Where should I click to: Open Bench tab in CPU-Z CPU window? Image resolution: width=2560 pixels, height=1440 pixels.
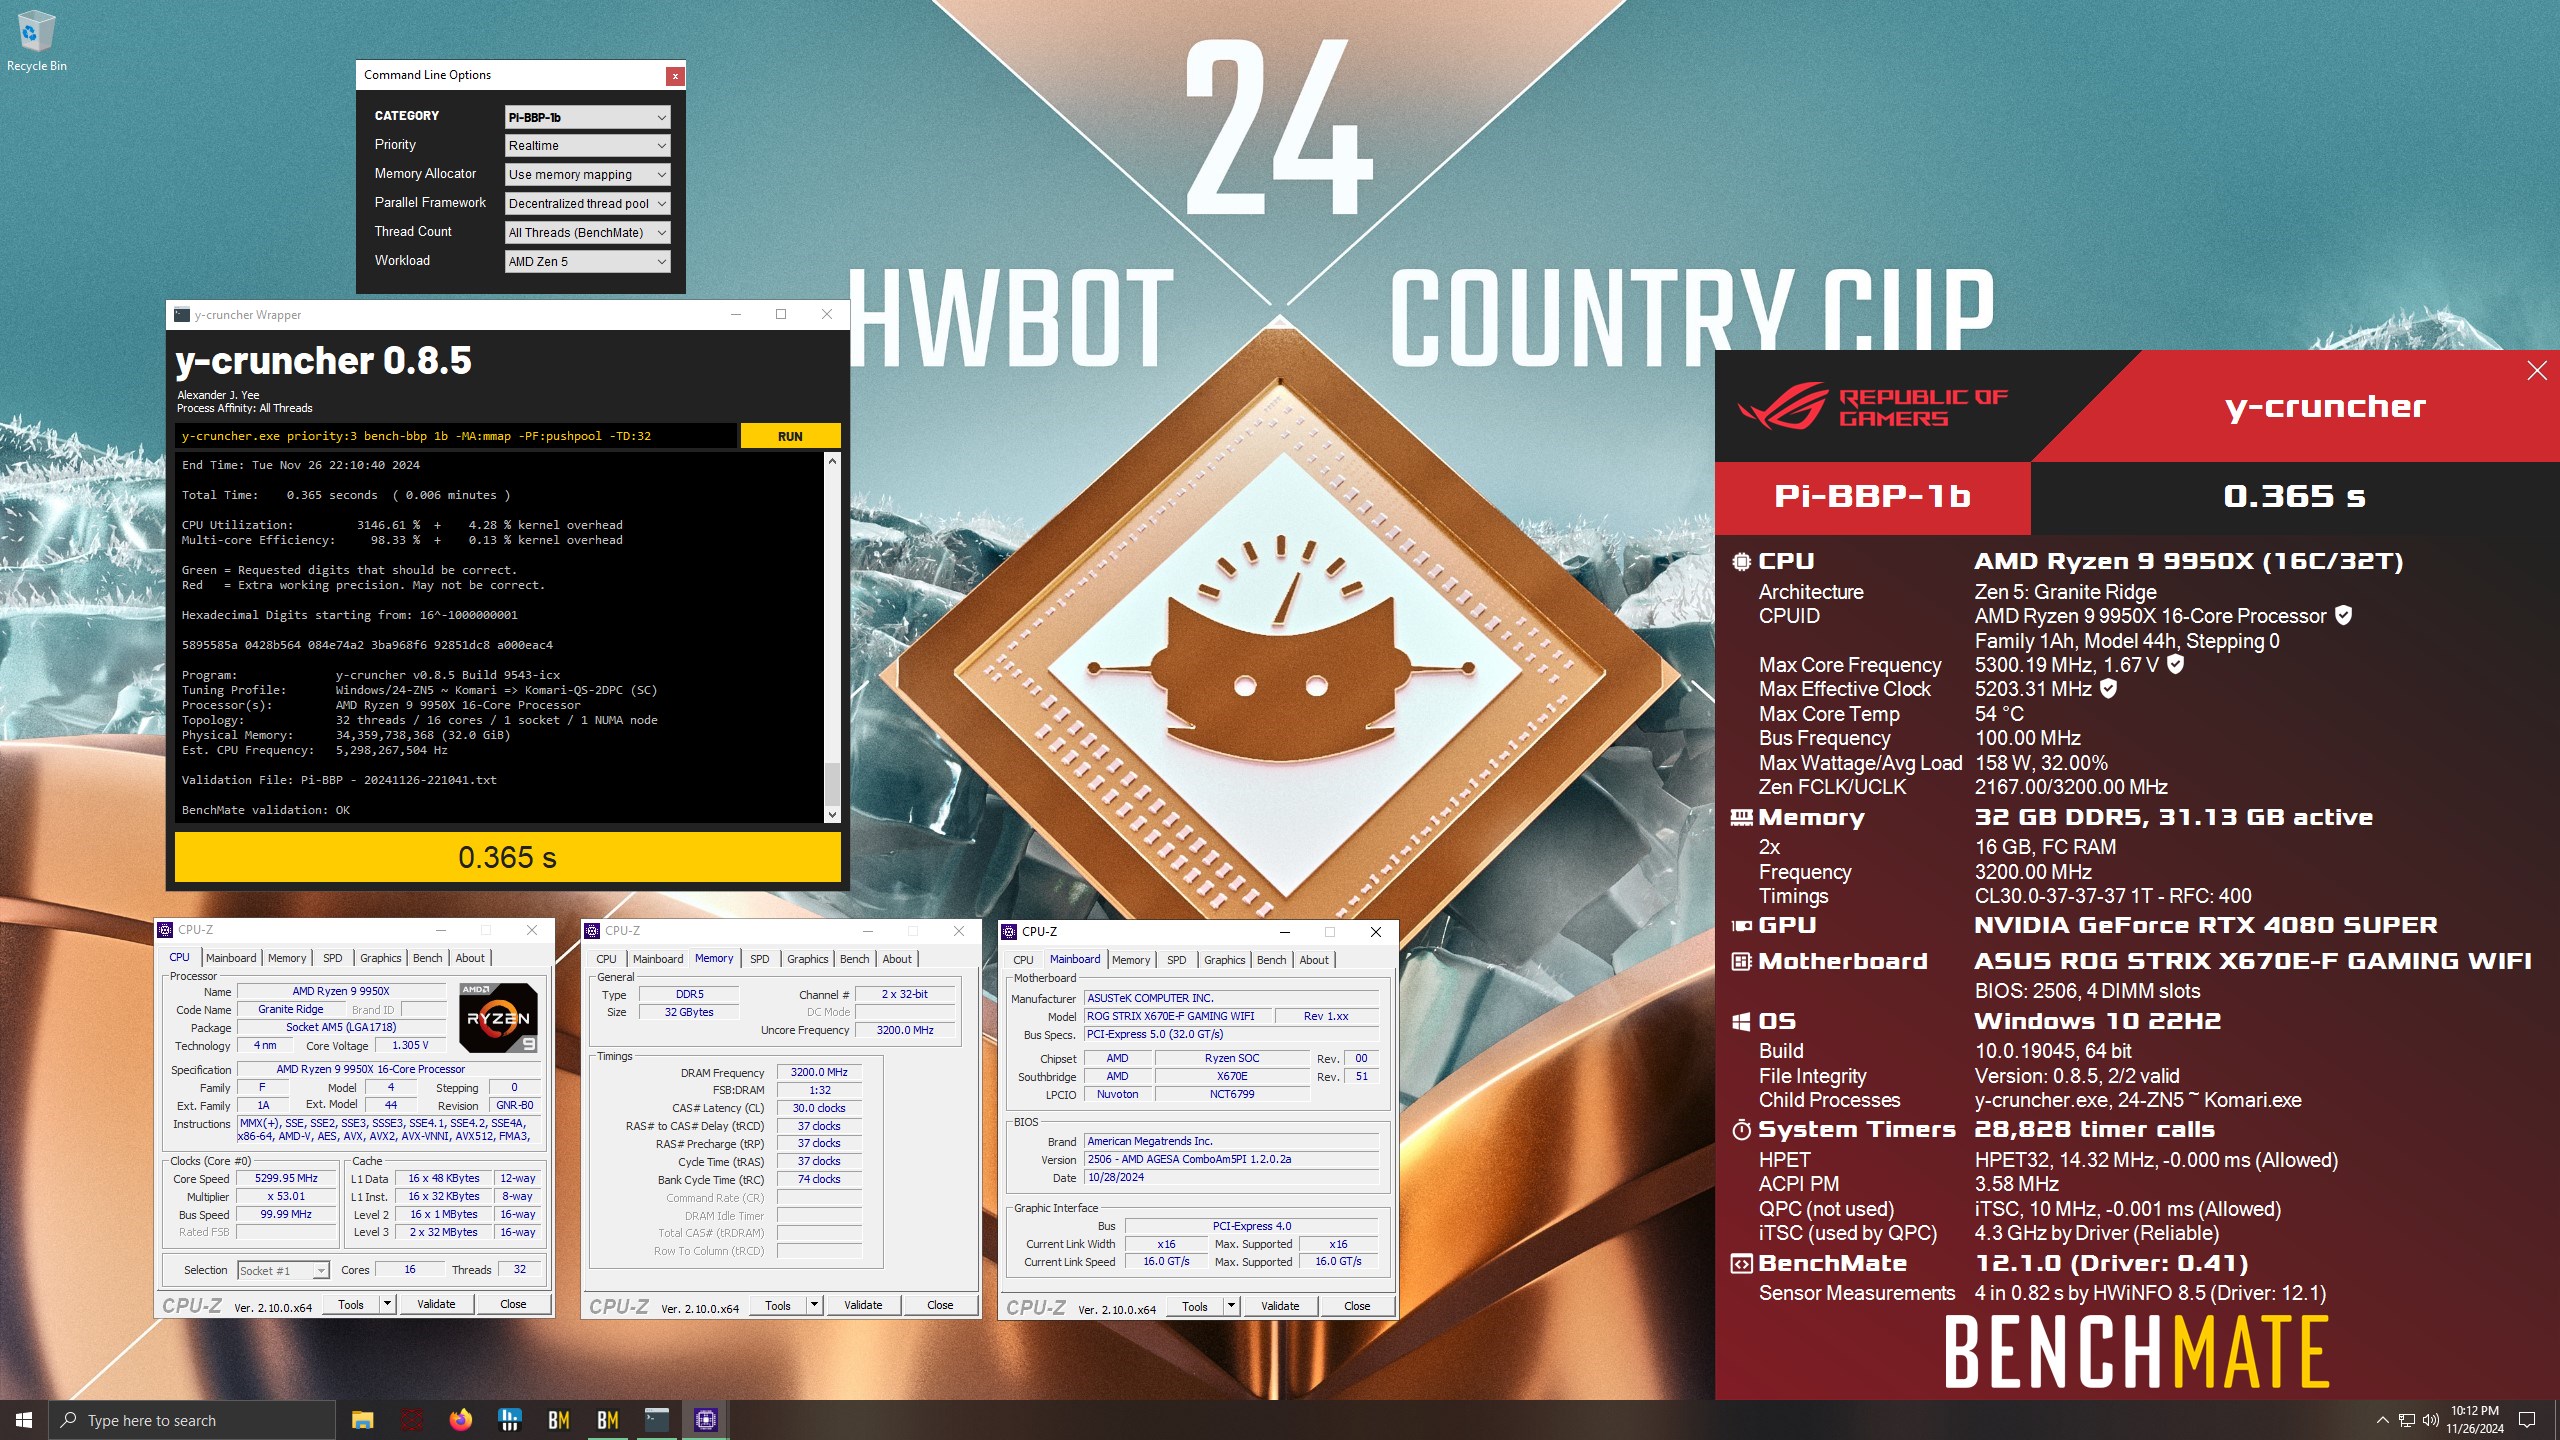[x=427, y=958]
